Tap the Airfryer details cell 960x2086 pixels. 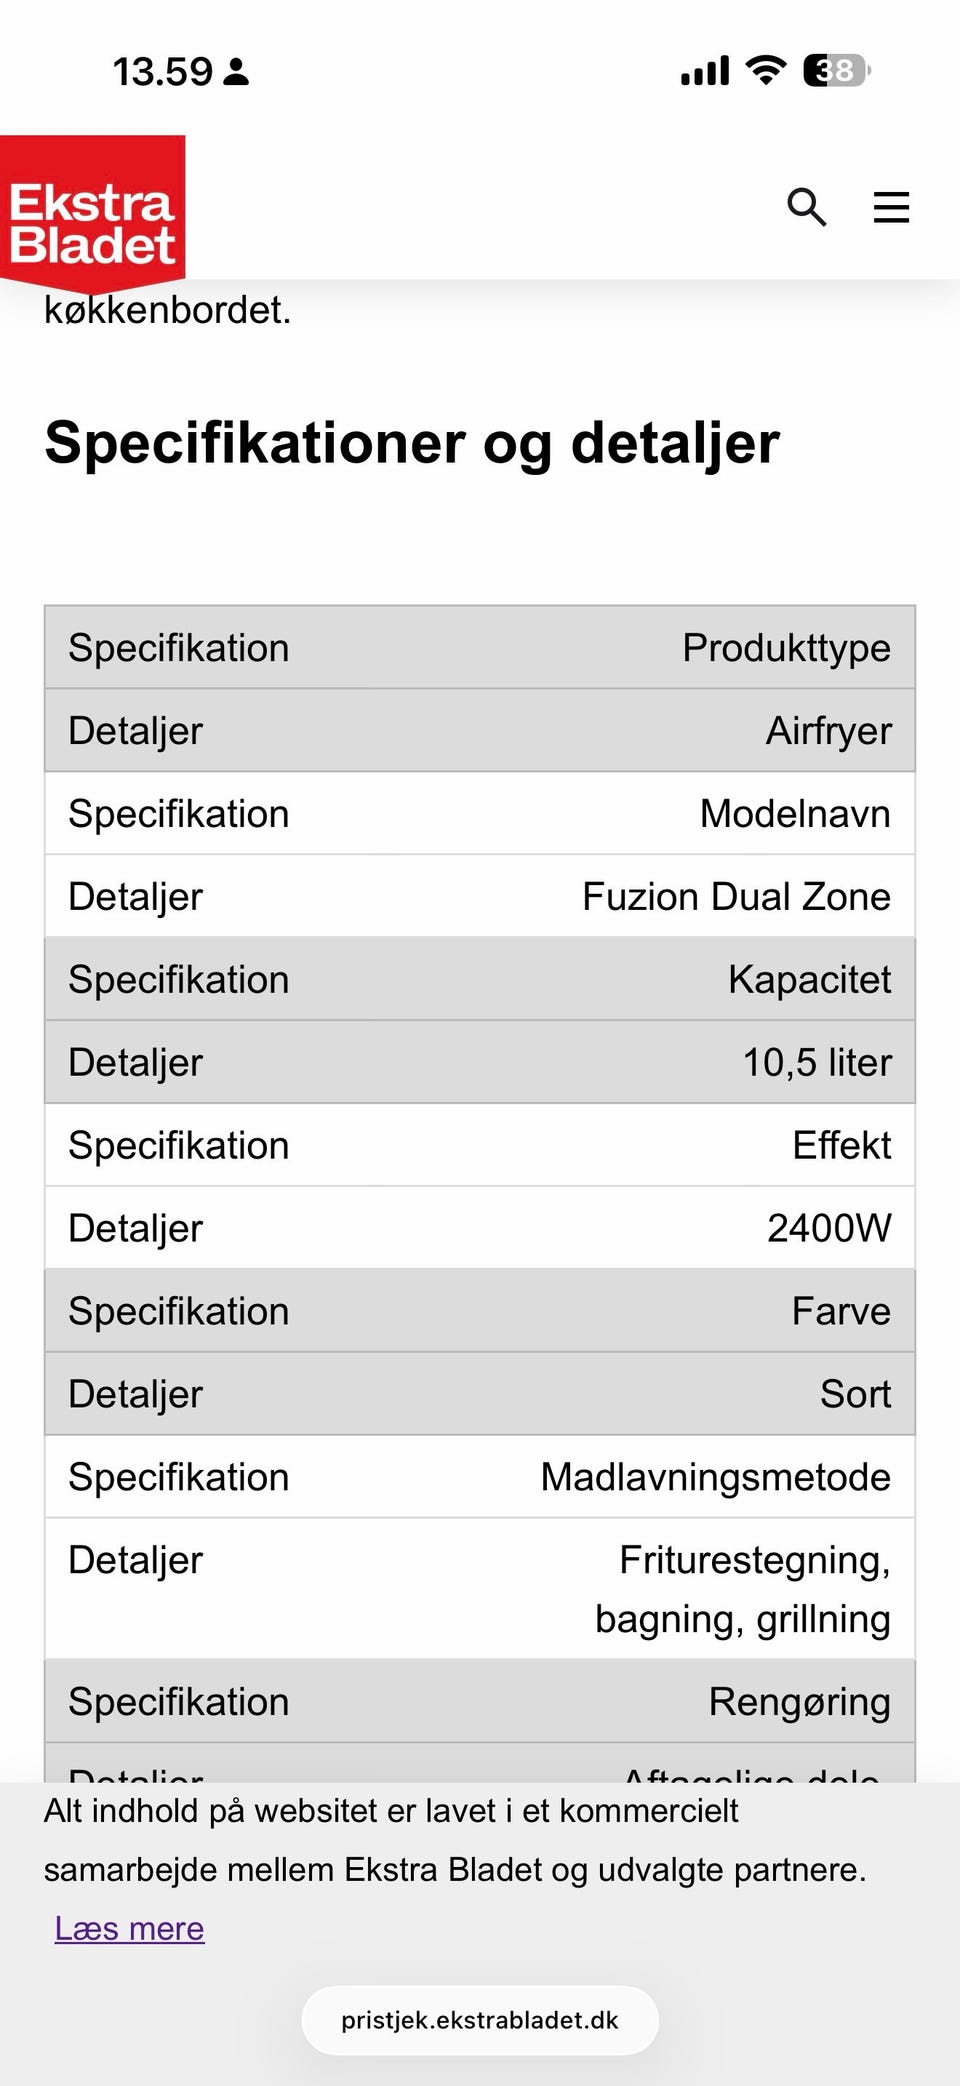tap(828, 731)
